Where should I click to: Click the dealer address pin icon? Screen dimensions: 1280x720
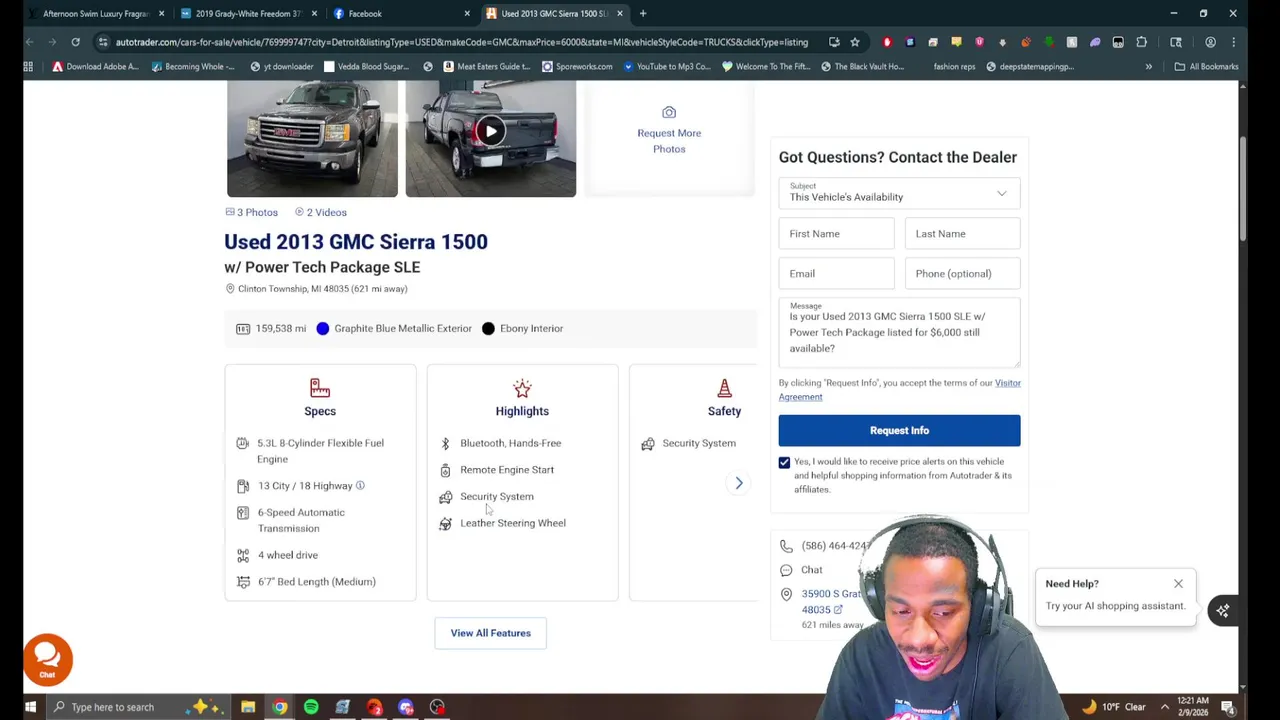(x=786, y=594)
